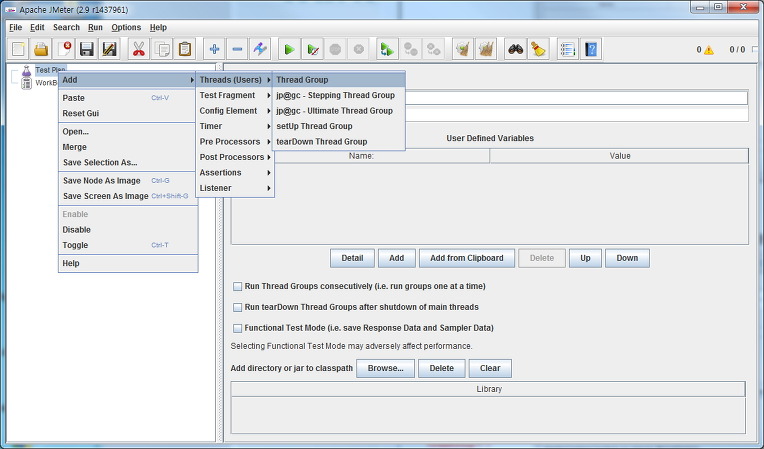Click the Toggle toolbar icon

260,49
